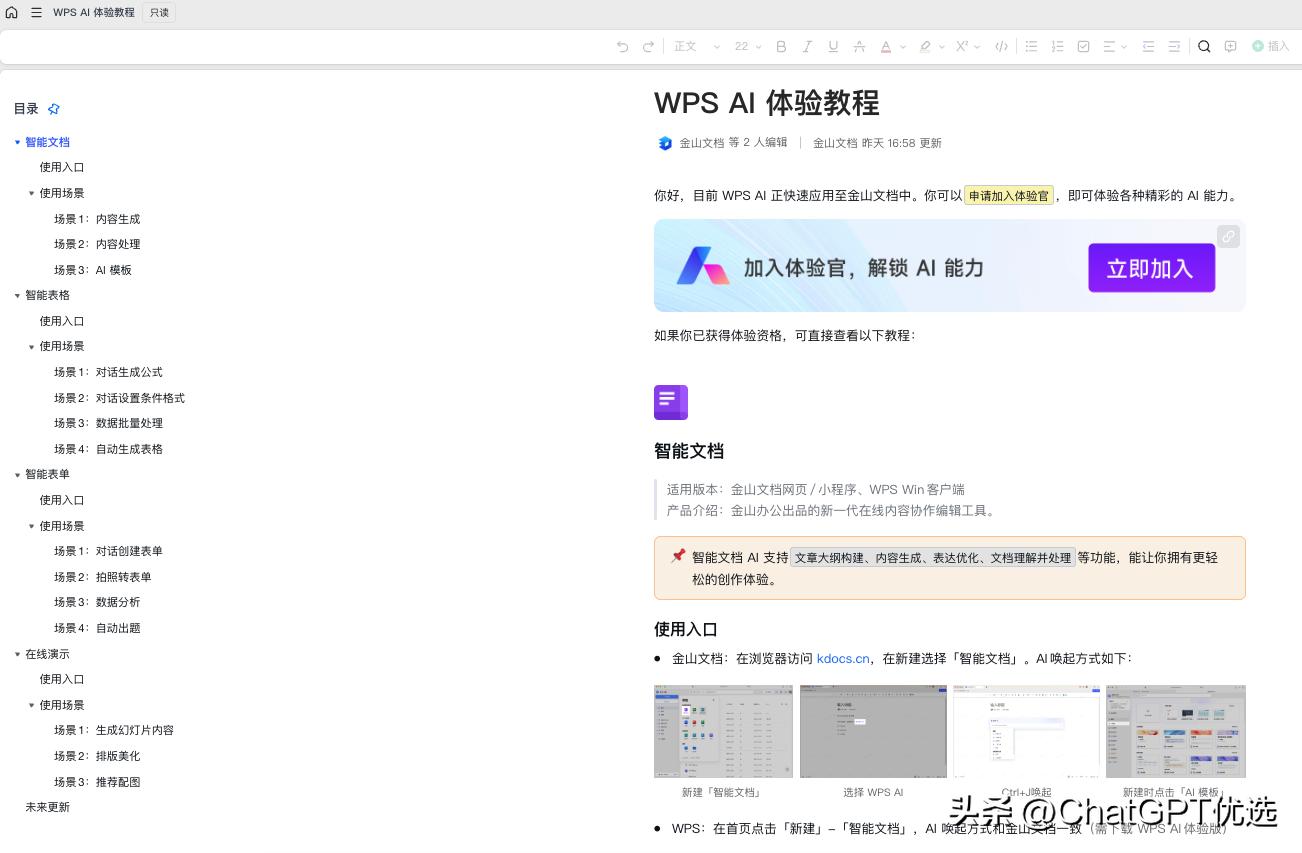Open the kdocs.cn hyperlink
This screenshot has height=853, width=1302.
pyautogui.click(x=843, y=658)
